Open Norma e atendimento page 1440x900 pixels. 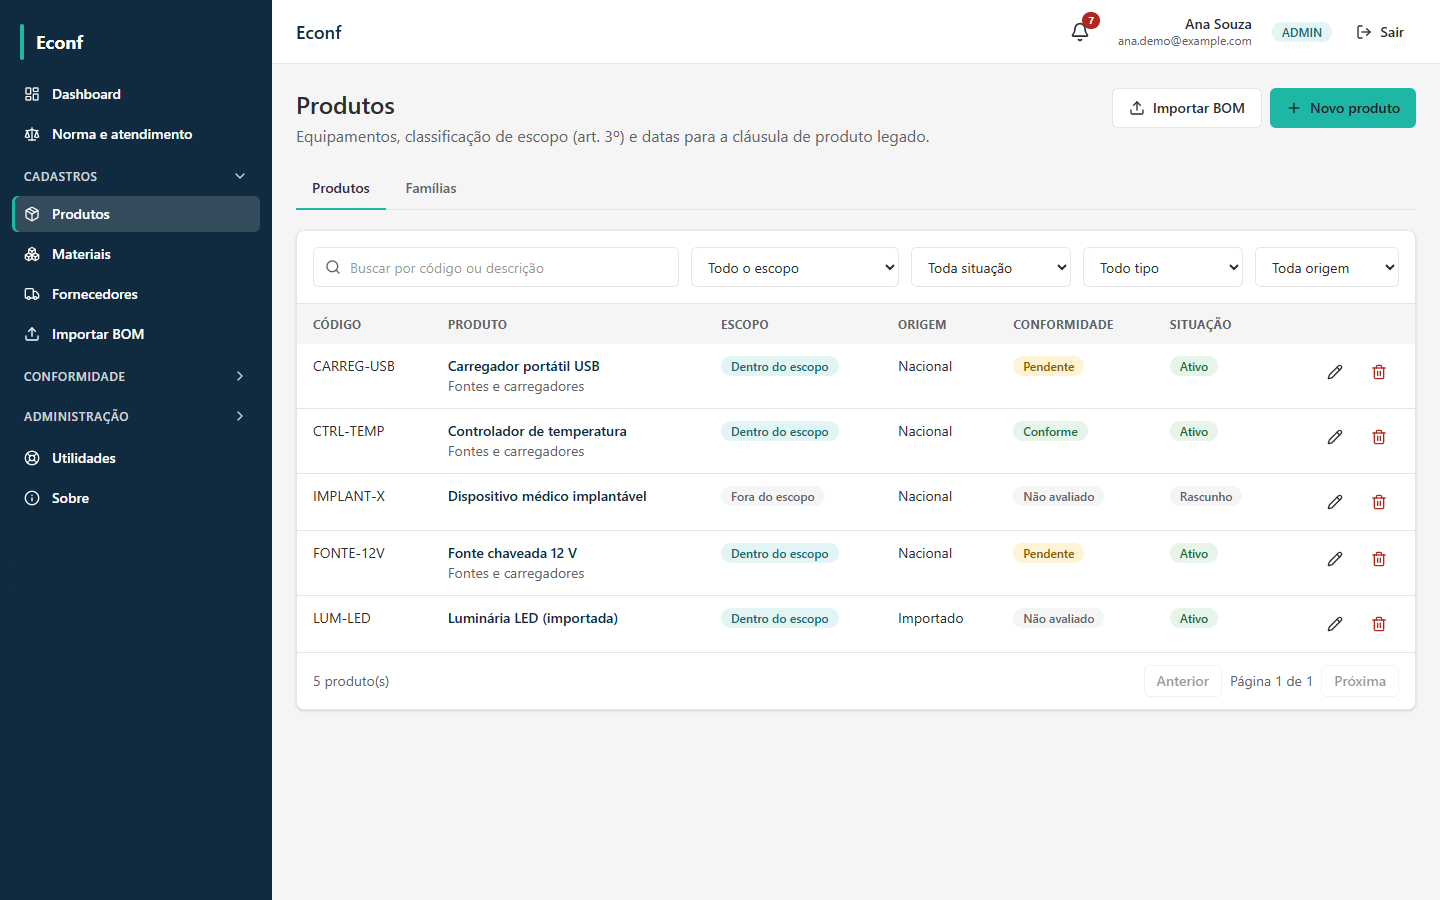[136, 134]
